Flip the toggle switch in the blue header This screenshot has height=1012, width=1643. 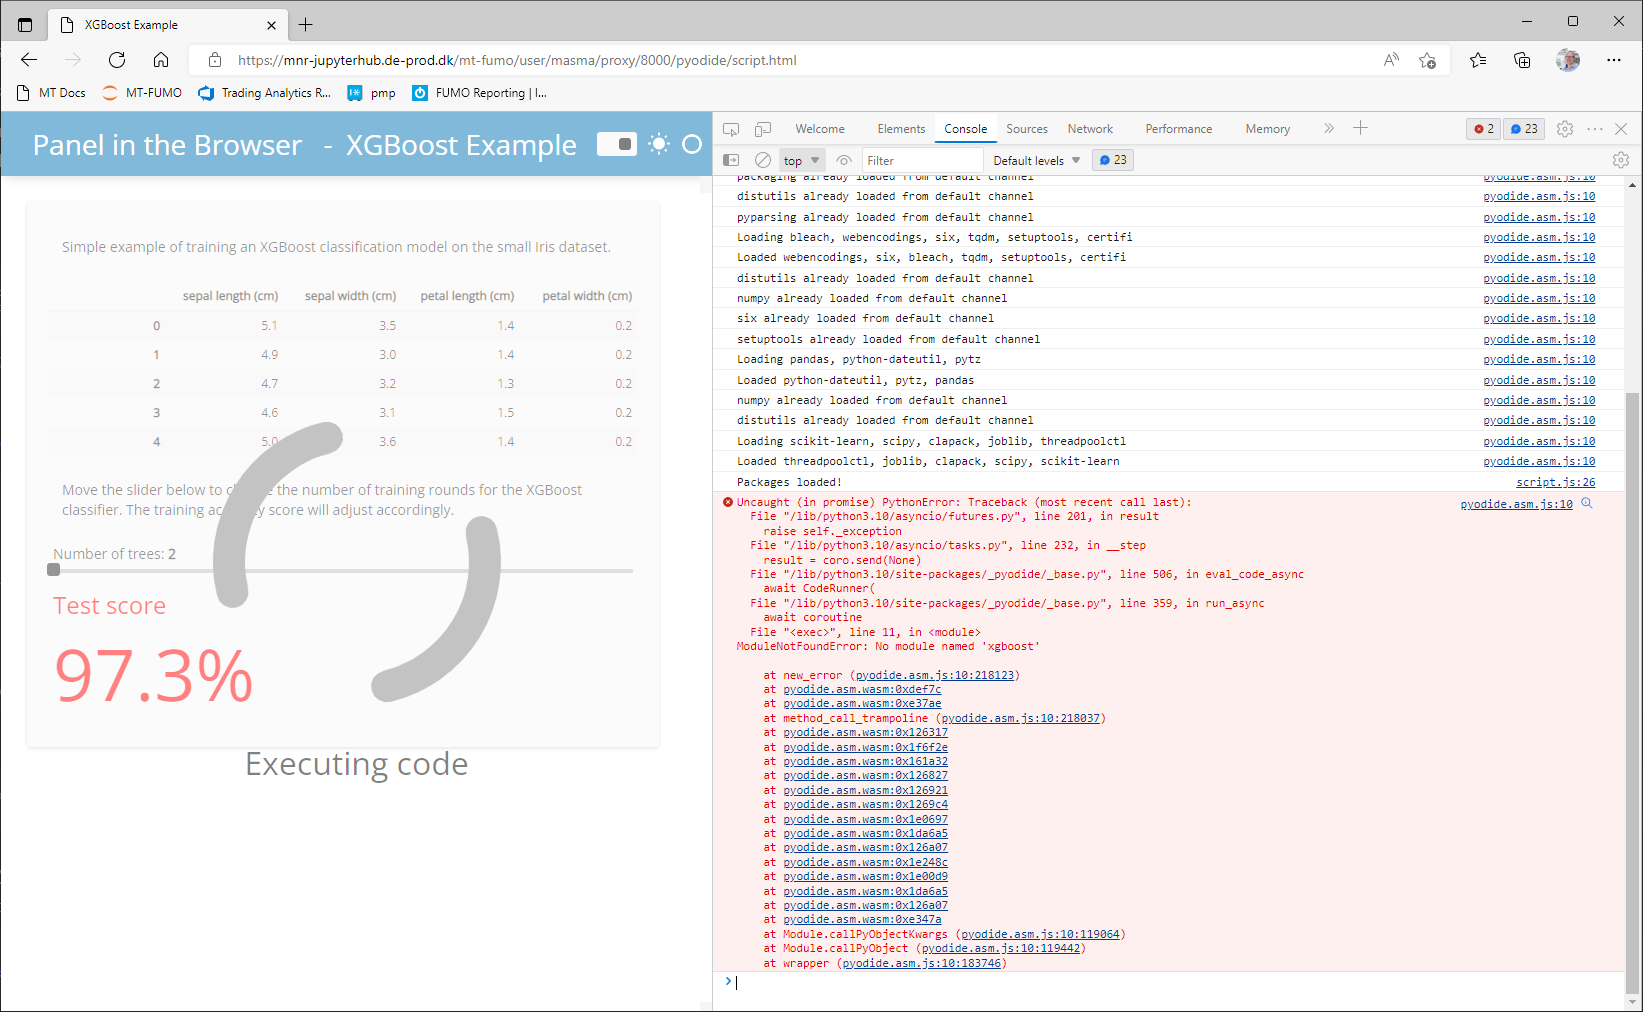click(x=617, y=144)
